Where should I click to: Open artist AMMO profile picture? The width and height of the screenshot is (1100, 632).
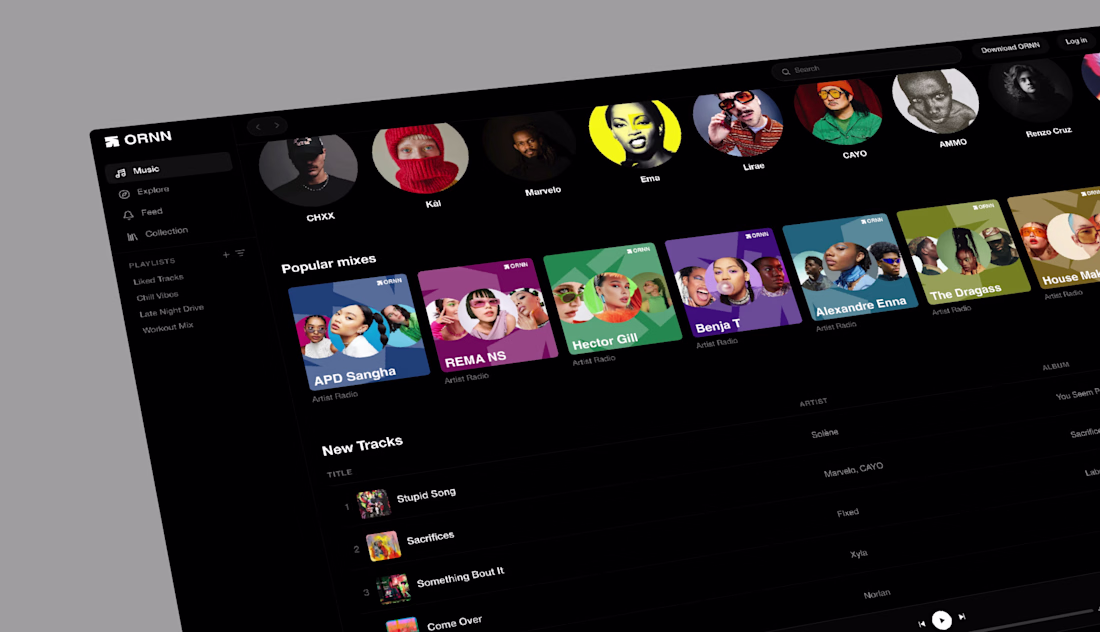coord(935,102)
